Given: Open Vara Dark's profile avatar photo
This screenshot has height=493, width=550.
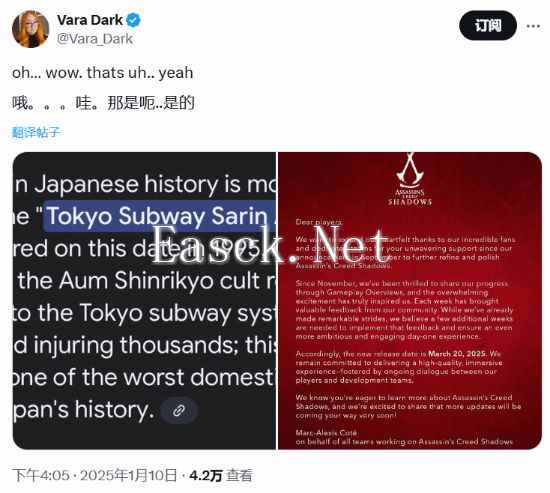Looking at the screenshot, I should (31, 29).
